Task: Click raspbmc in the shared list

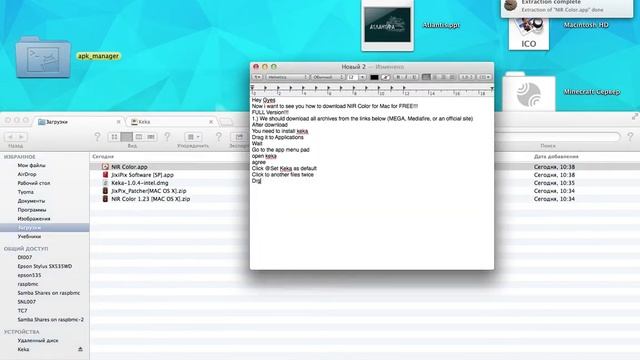Action: pyautogui.click(x=28, y=284)
